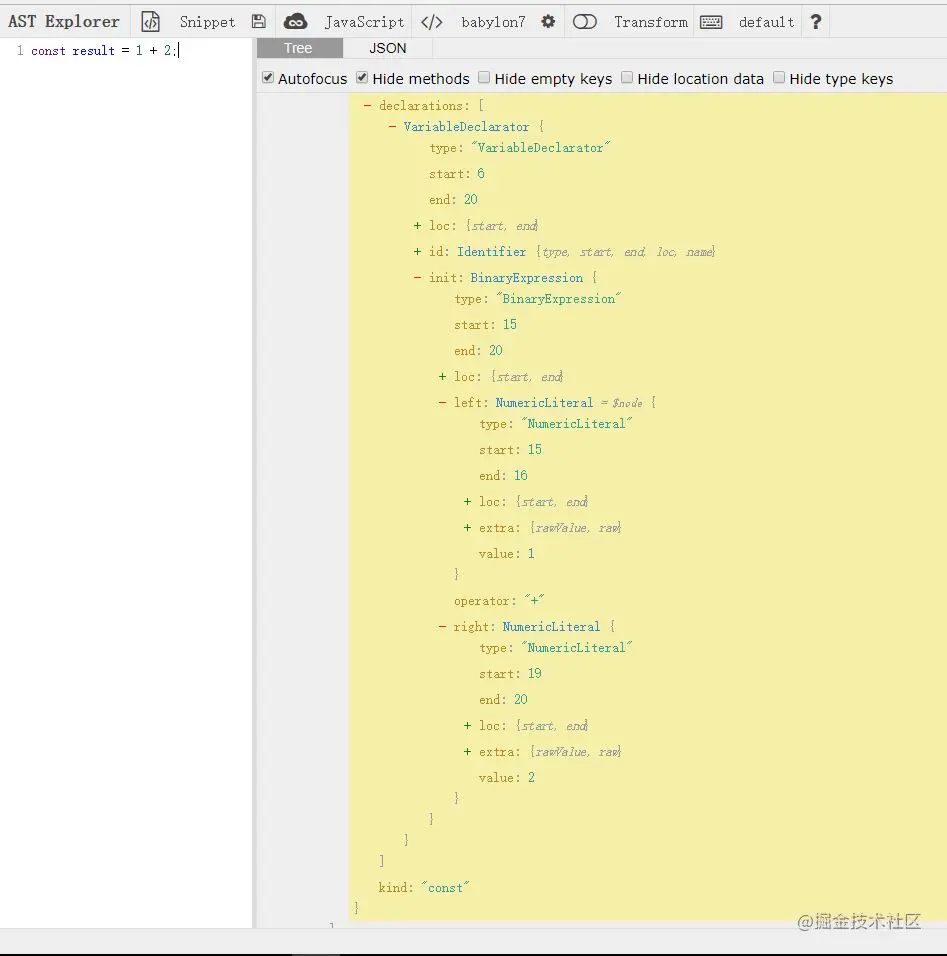Click the const keyword in editor
Screen dimensions: 947x956
point(48,51)
